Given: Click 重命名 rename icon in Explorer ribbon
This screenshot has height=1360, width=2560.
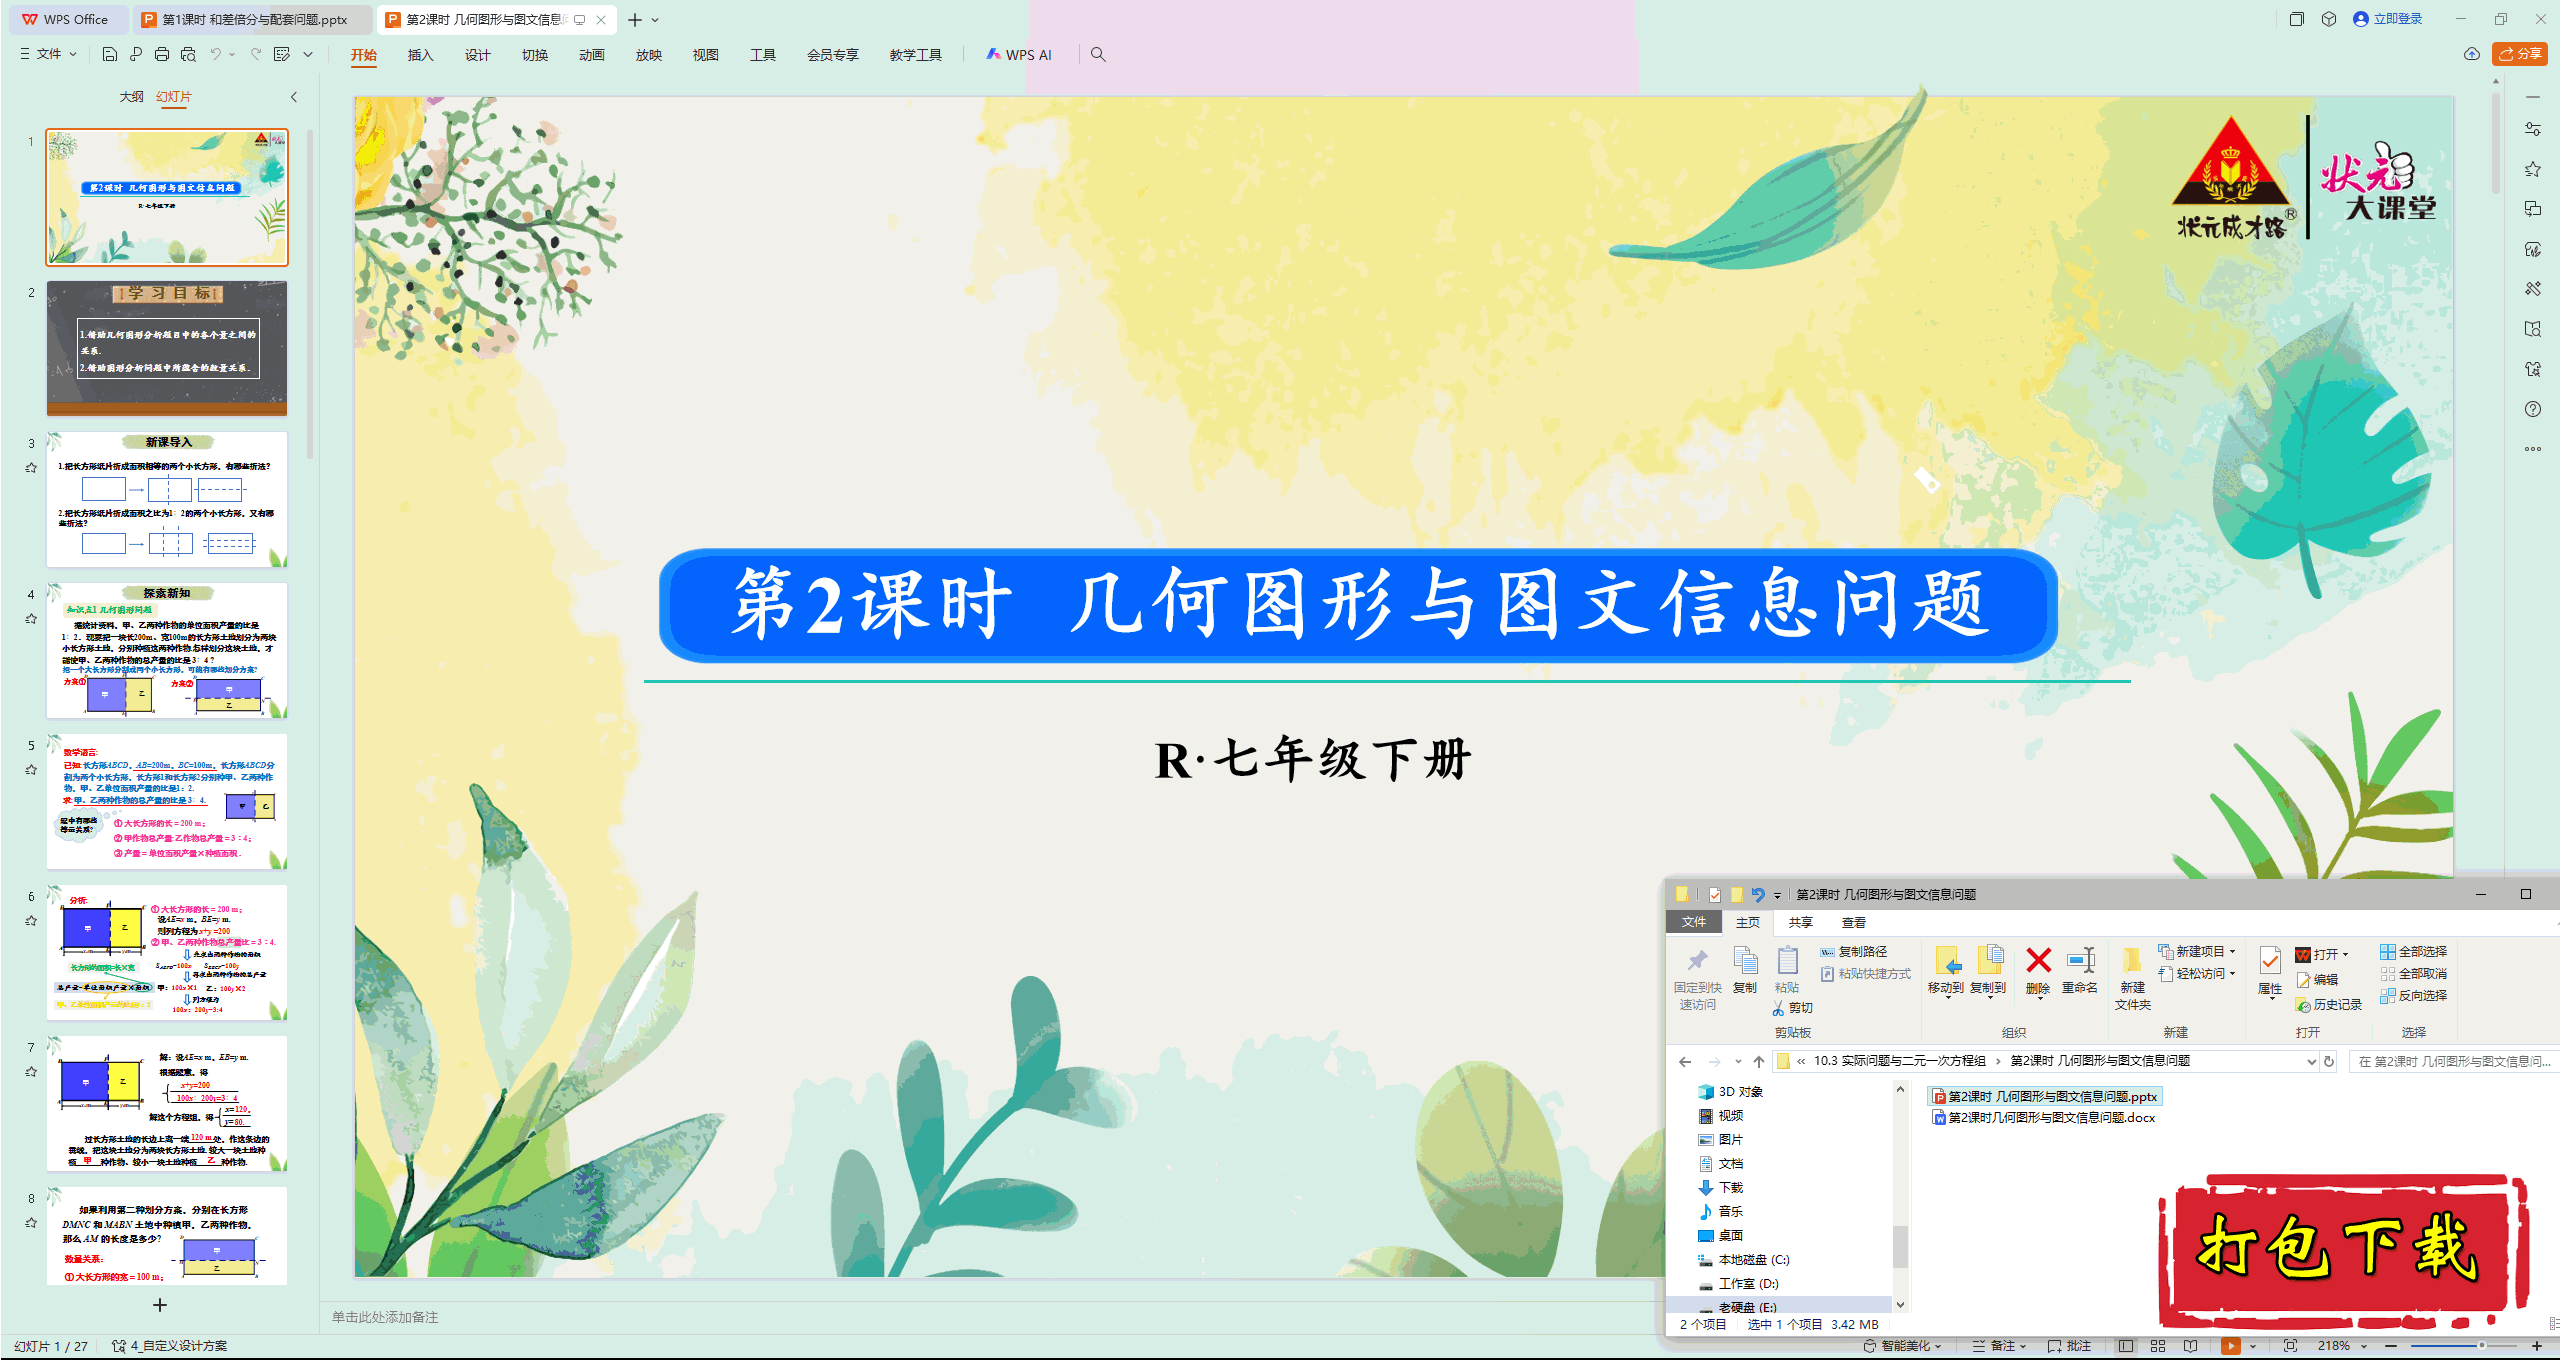Looking at the screenshot, I should 2080,970.
